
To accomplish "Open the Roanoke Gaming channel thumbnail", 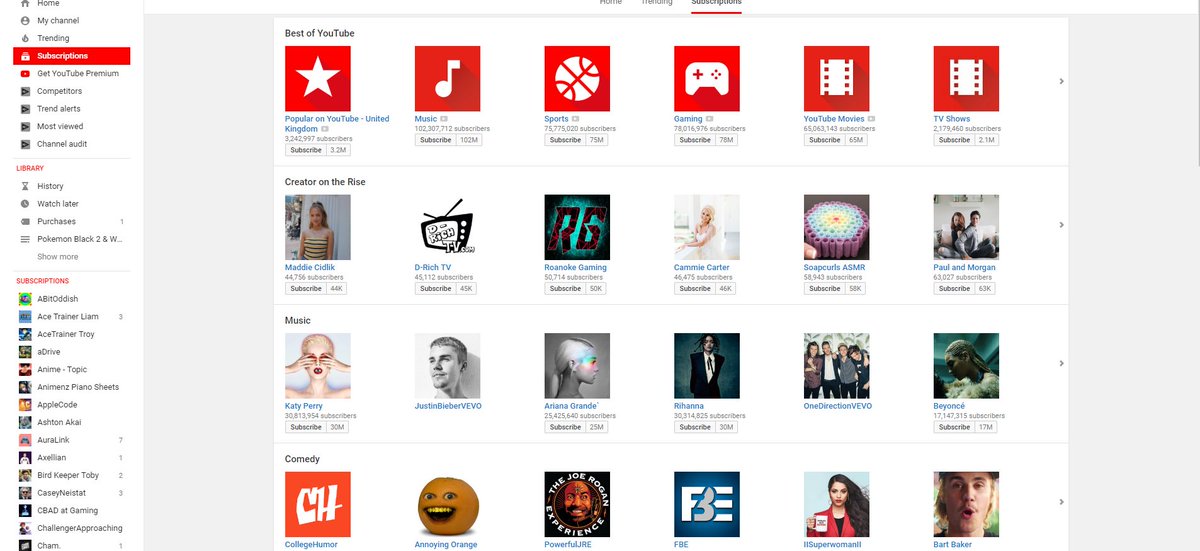I will 577,227.
